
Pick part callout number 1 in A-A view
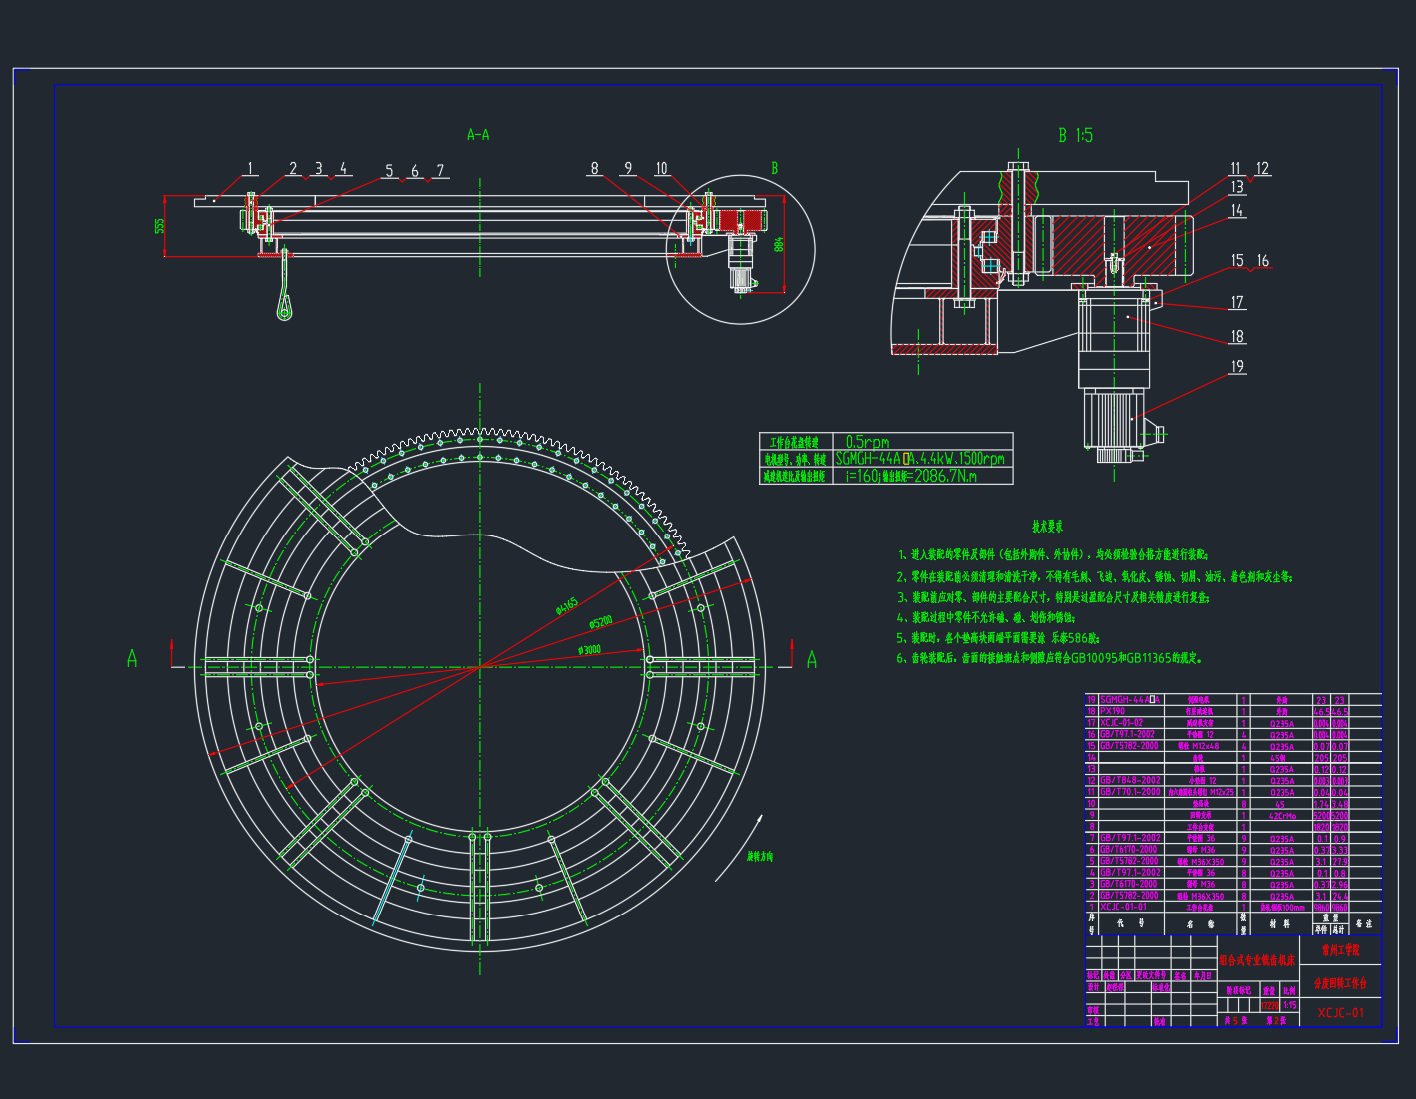point(251,169)
